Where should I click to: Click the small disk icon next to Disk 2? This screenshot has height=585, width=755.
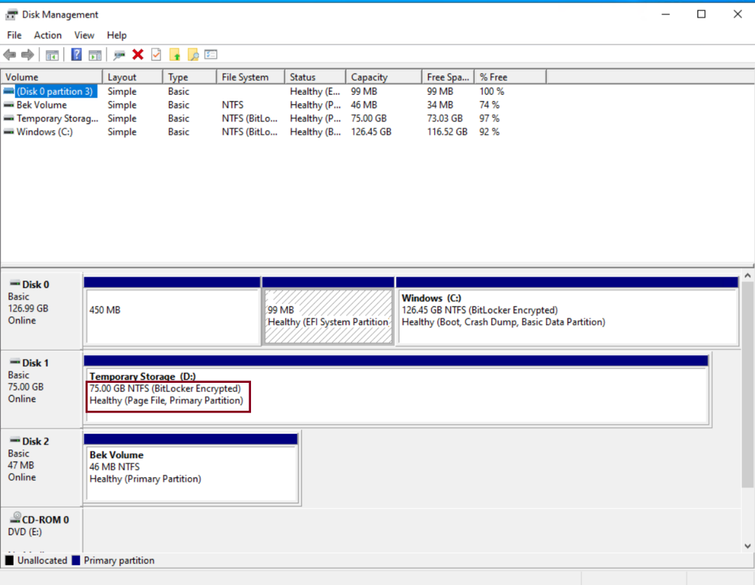15,441
